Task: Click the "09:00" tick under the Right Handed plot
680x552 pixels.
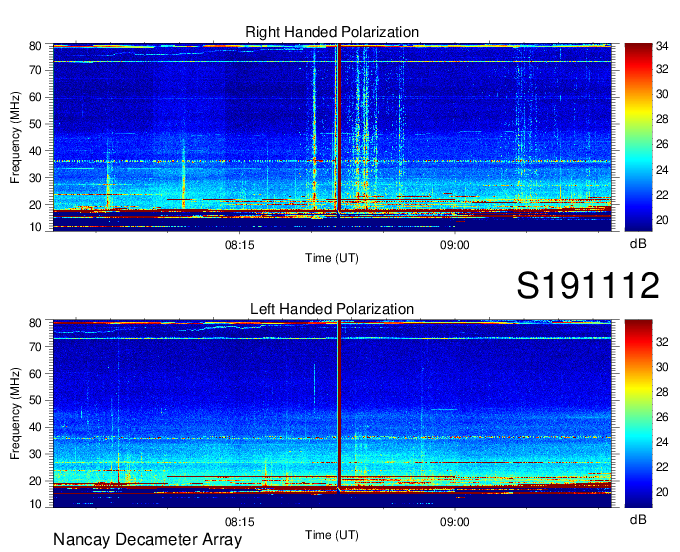Action: [454, 245]
